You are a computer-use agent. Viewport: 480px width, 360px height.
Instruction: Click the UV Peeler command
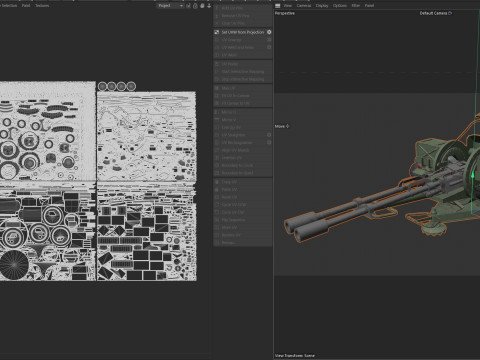[243, 64]
